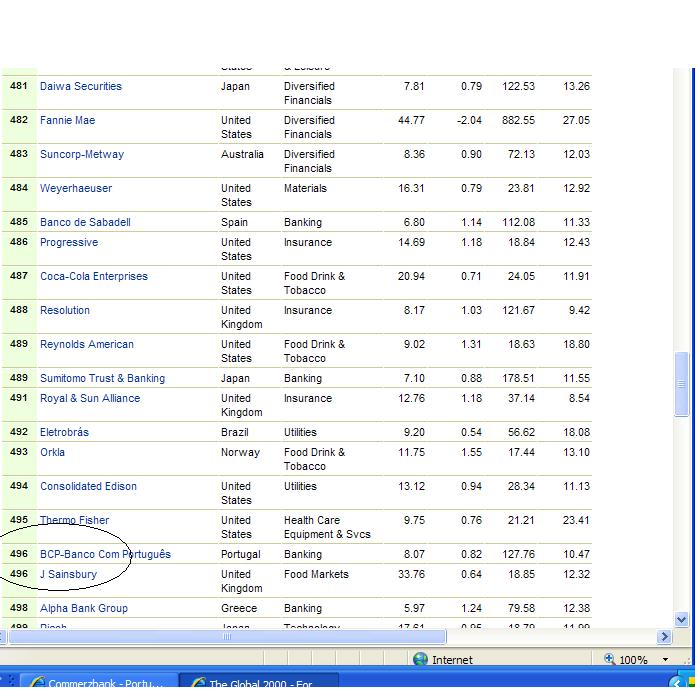Select Consolidated Edison assets value 28.34
697x689 pixels.
pyautogui.click(x=521, y=486)
